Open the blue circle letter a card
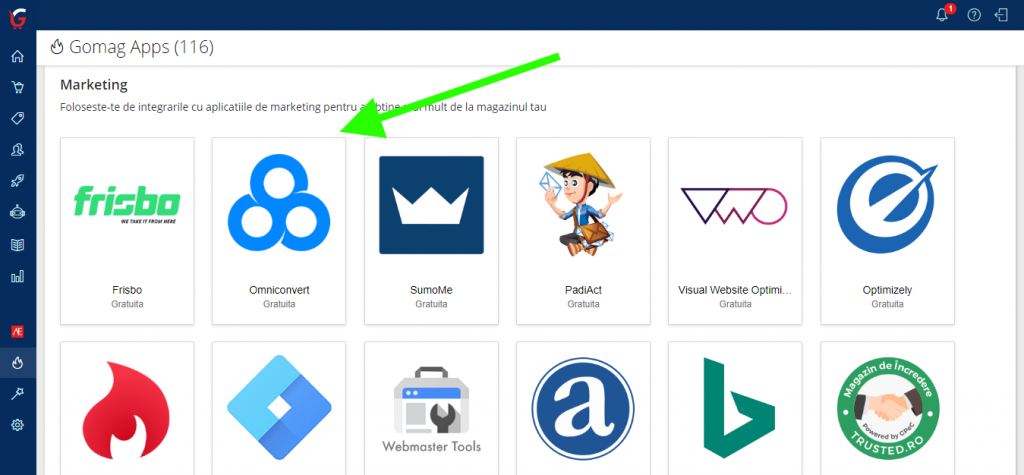 pos(583,408)
